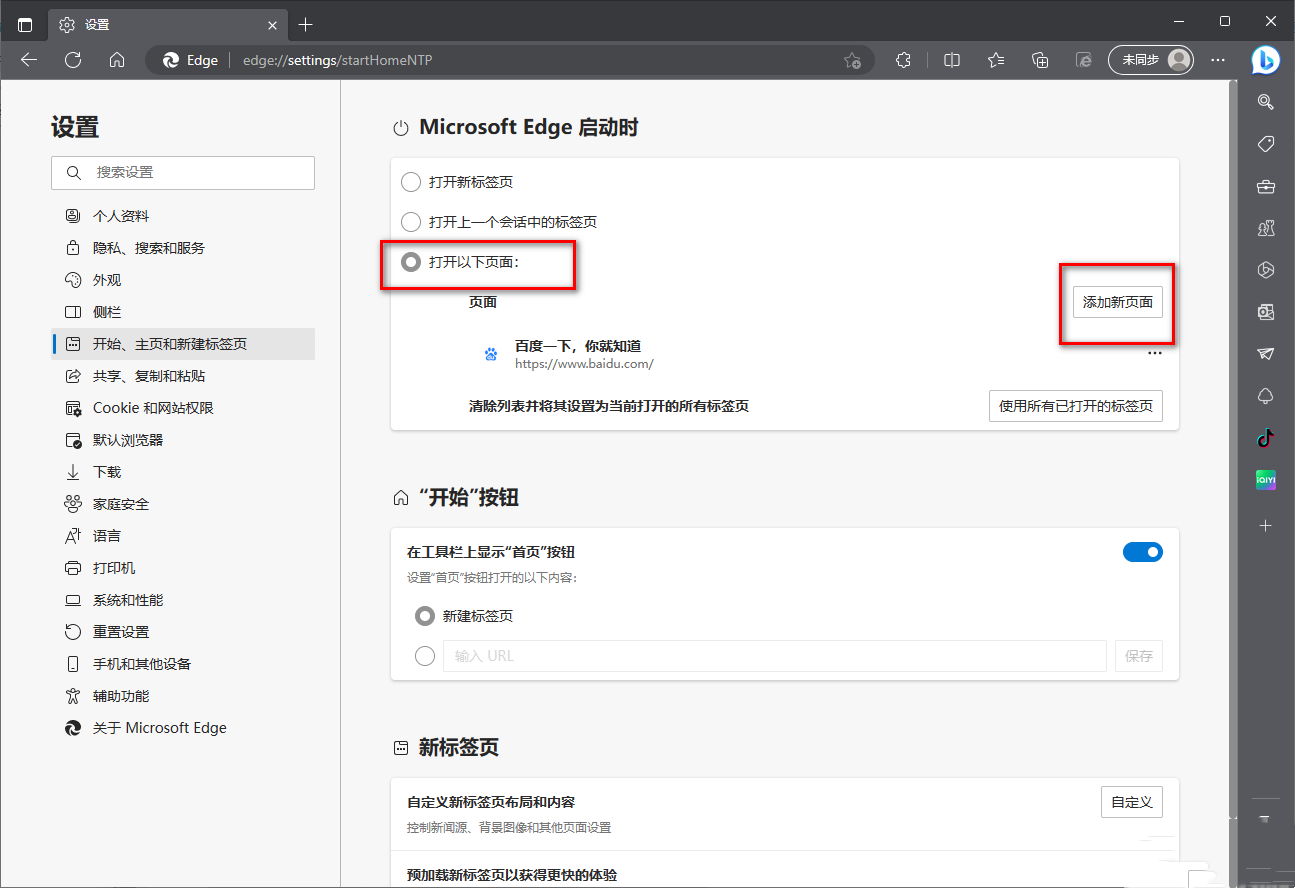Open 下载 settings

coord(183,472)
